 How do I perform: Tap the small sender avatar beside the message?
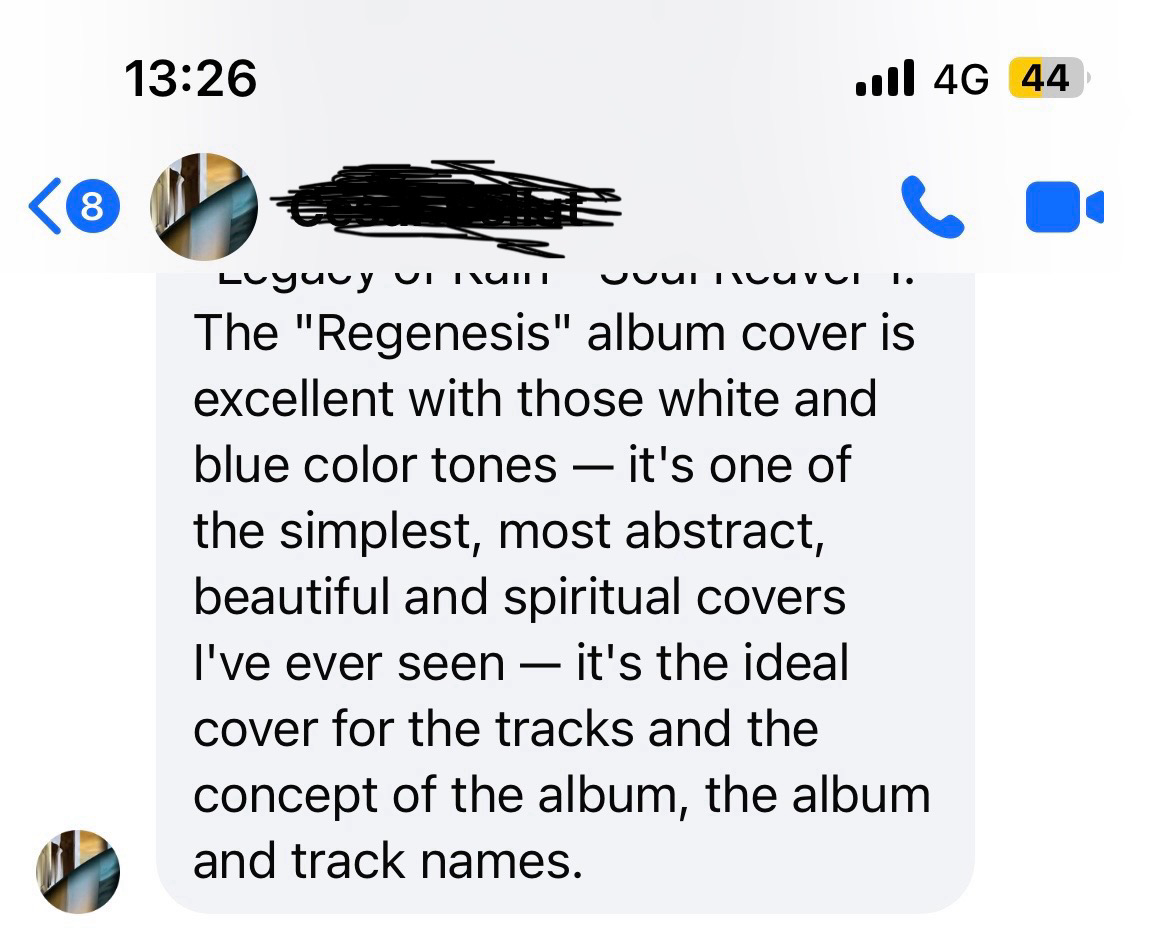(78, 871)
